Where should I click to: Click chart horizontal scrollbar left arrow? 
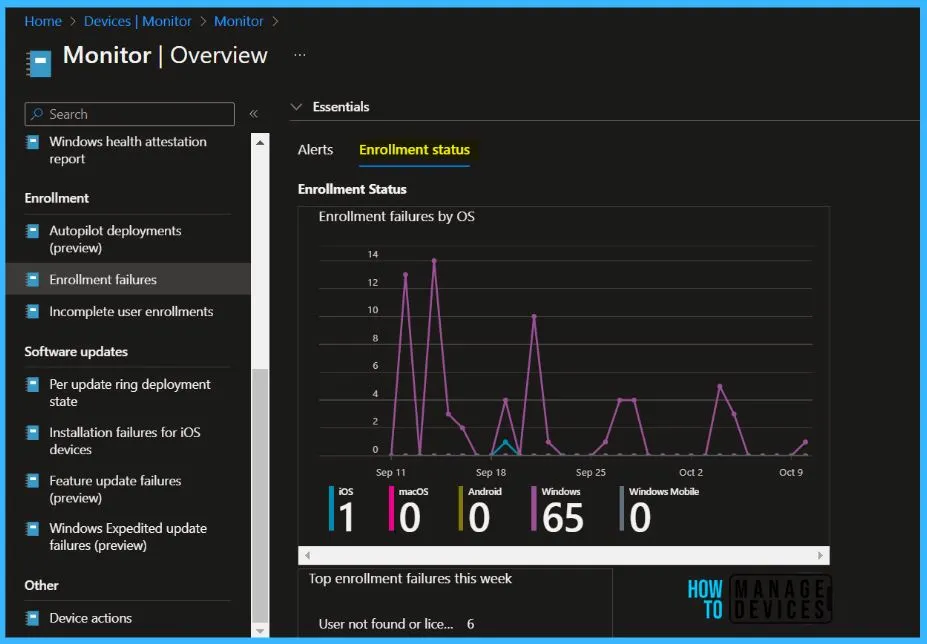[x=307, y=555]
